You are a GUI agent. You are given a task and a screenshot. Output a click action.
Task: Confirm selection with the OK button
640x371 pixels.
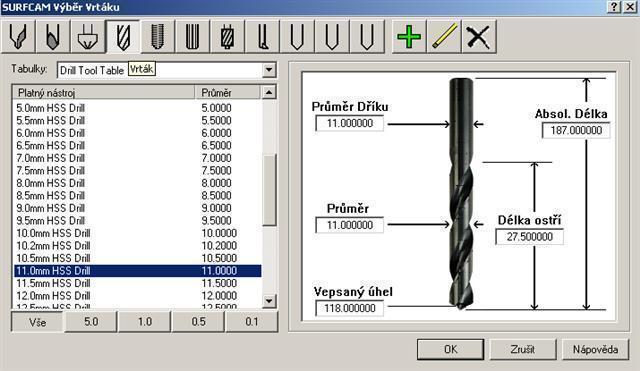[x=451, y=349]
